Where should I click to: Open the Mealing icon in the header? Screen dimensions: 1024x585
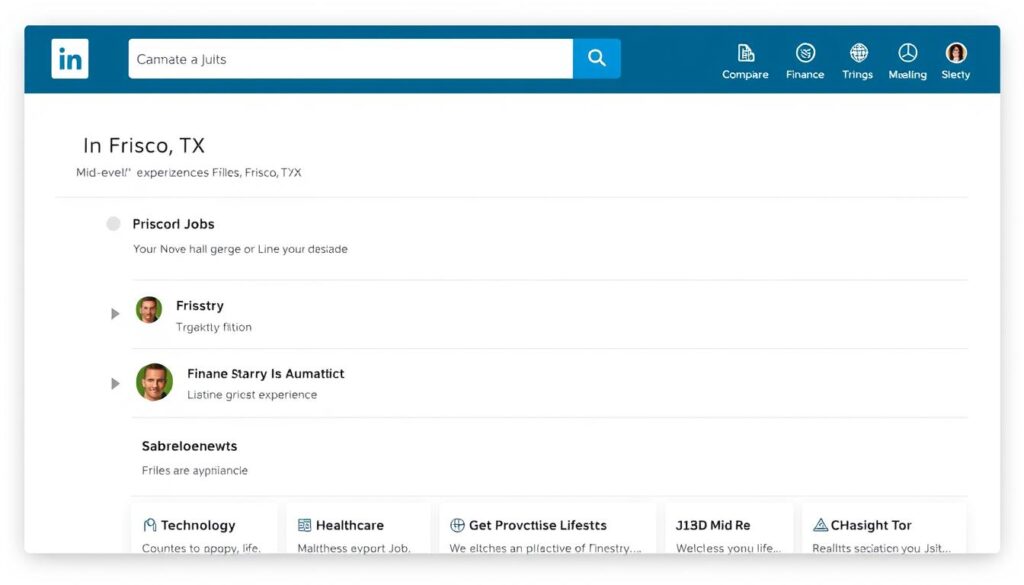pyautogui.click(x=908, y=53)
